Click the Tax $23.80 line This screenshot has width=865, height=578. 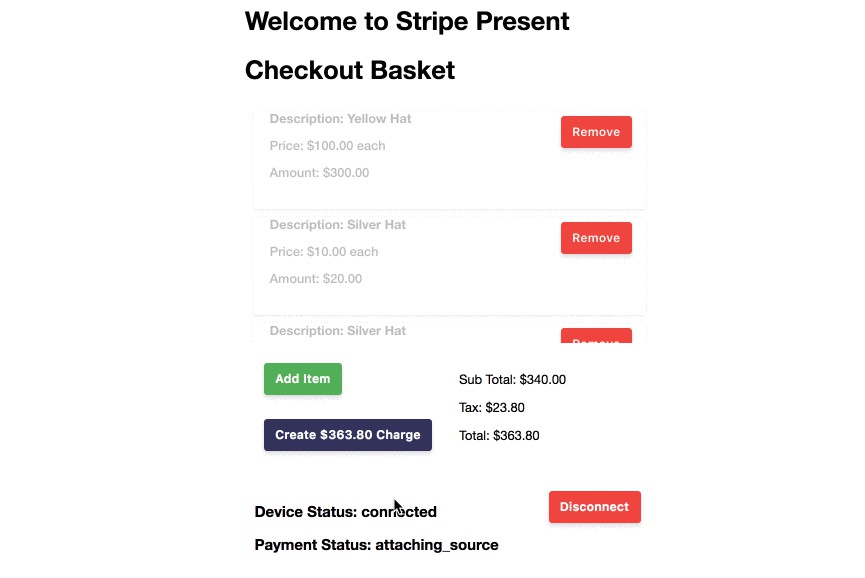click(x=491, y=408)
